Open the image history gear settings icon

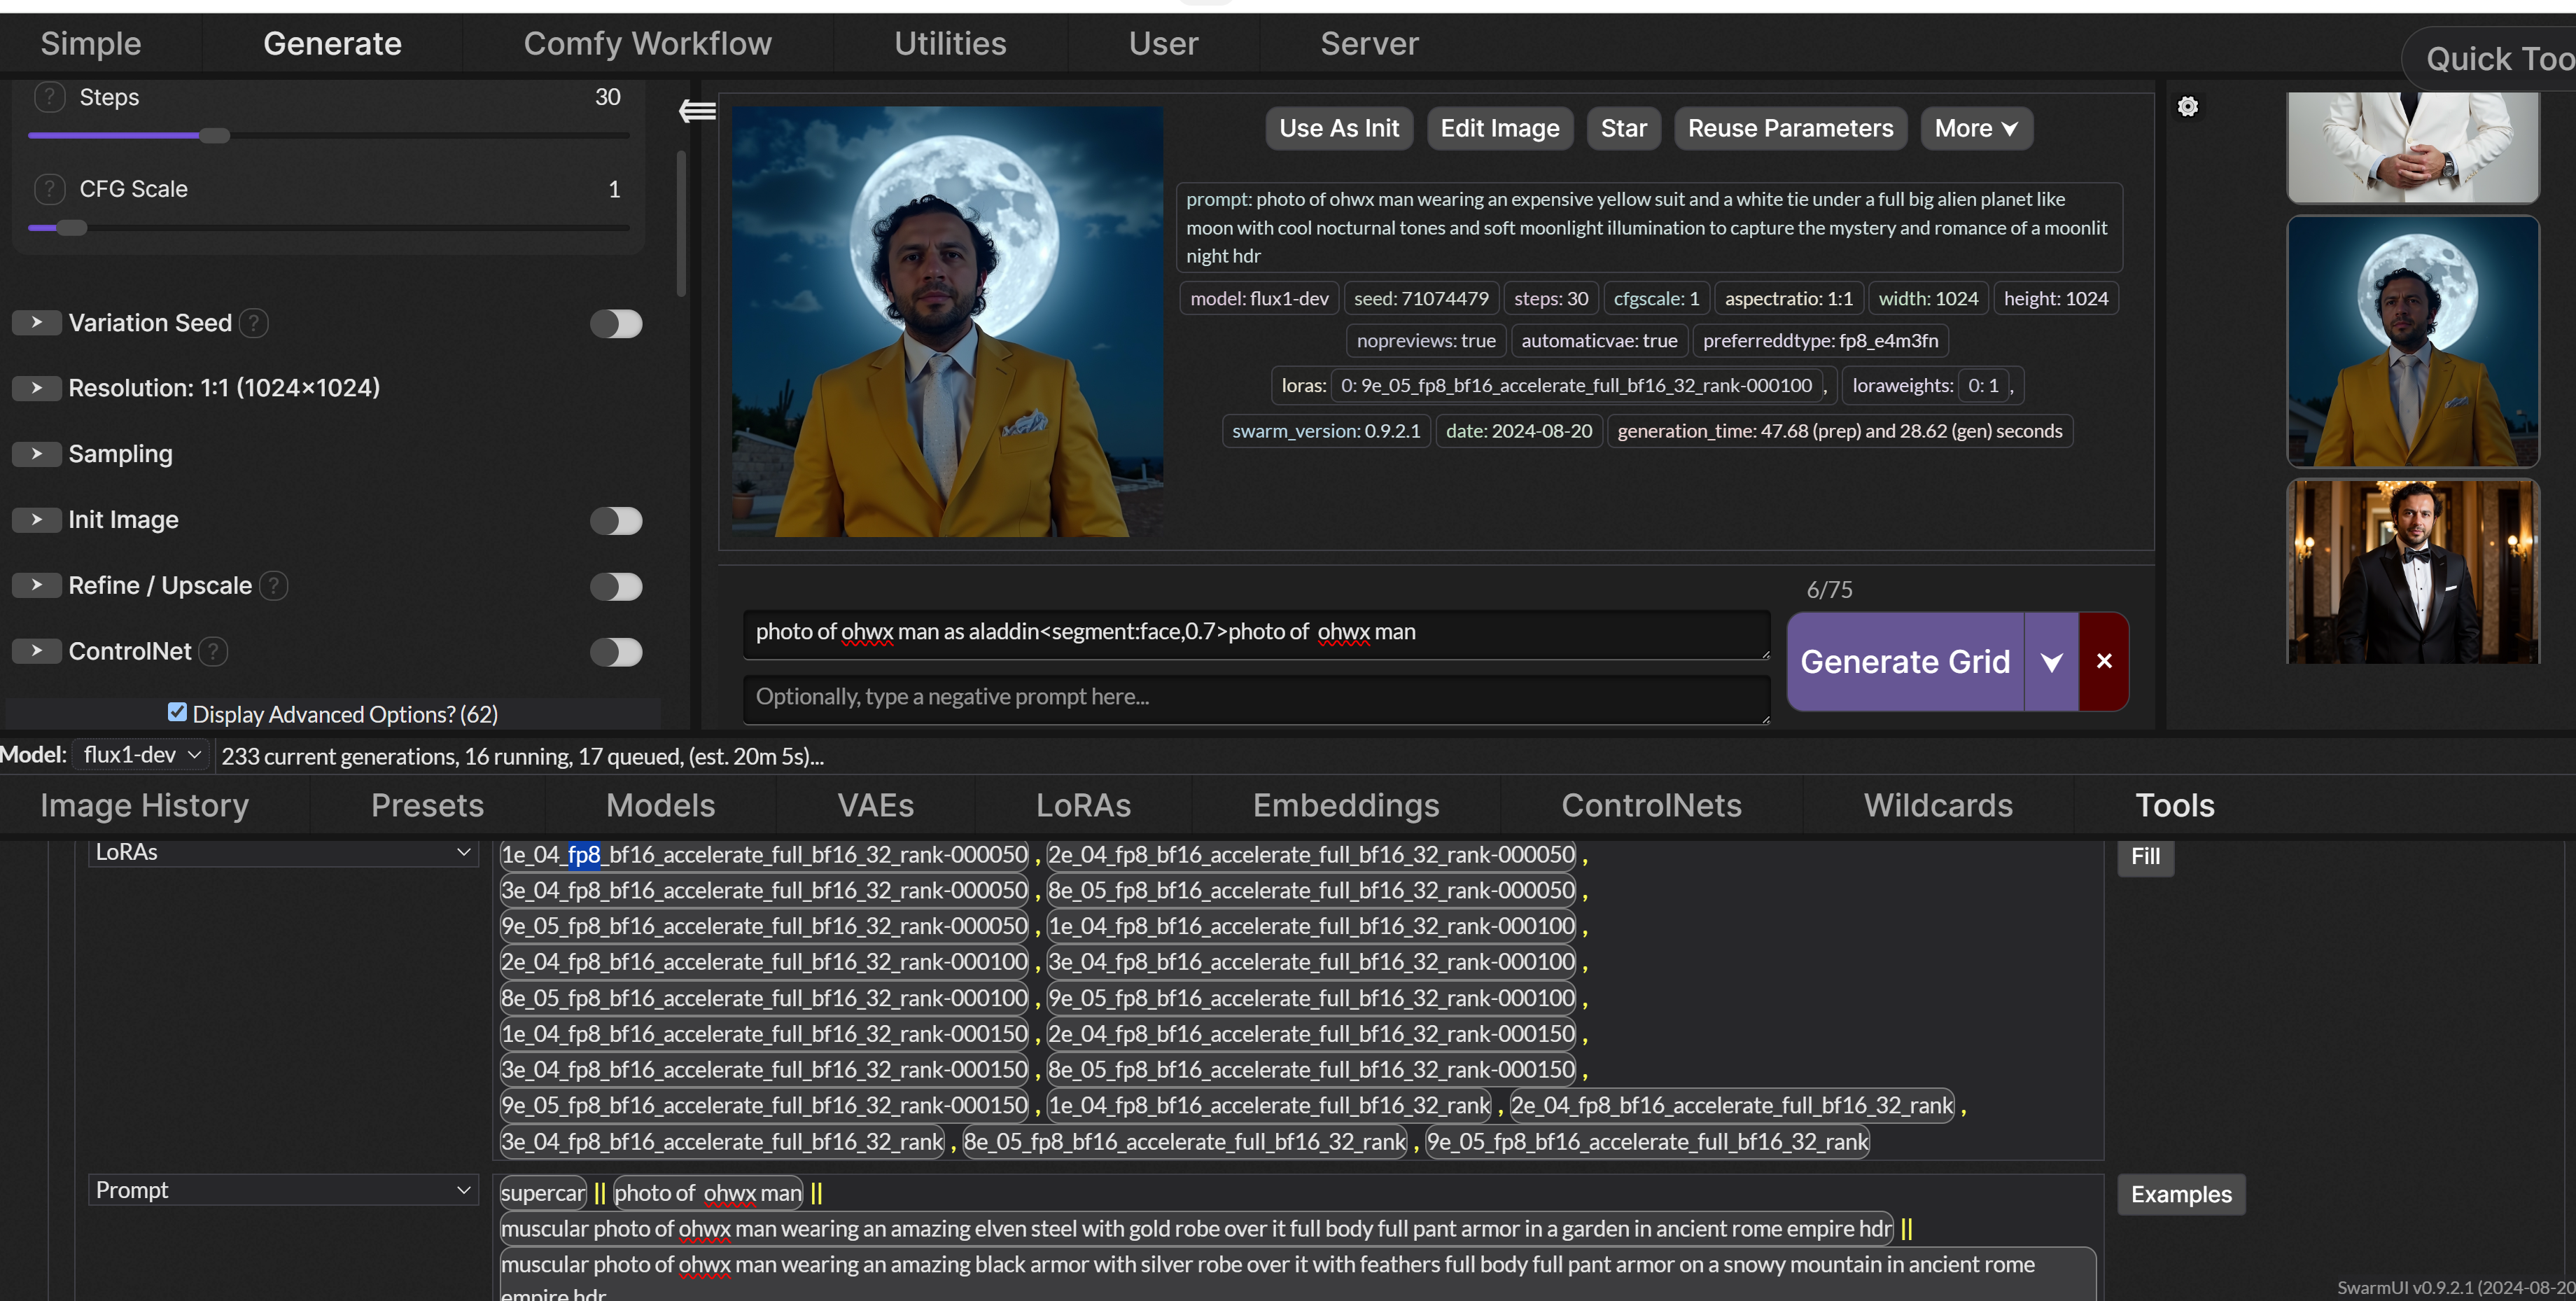2187,107
